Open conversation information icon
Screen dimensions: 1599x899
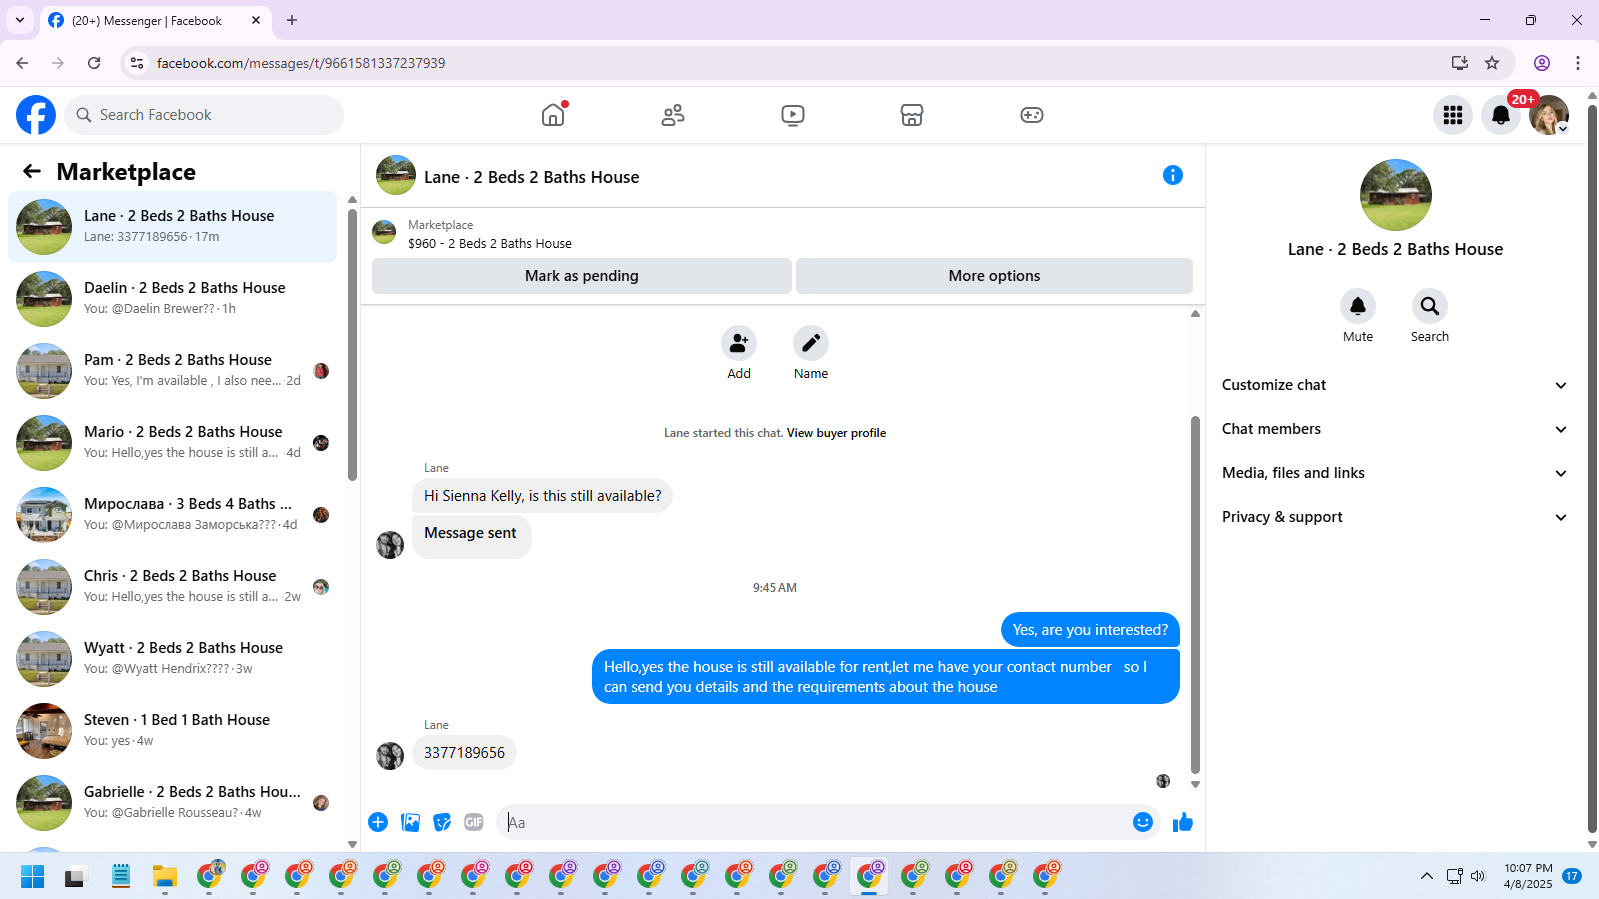(x=1173, y=175)
